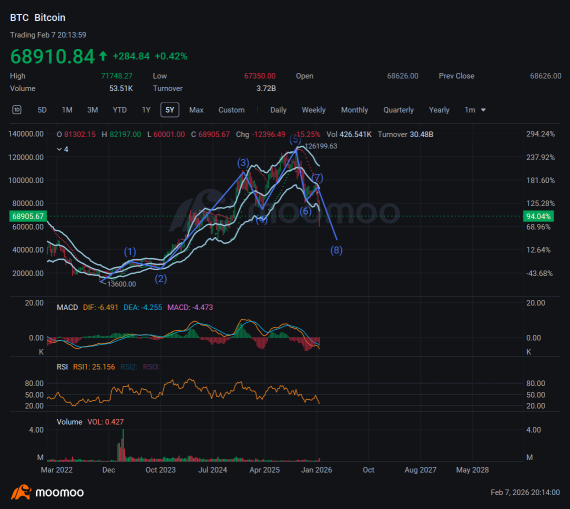Click the DEA: -4.255 value
This screenshot has height=509, width=570.
(x=143, y=308)
